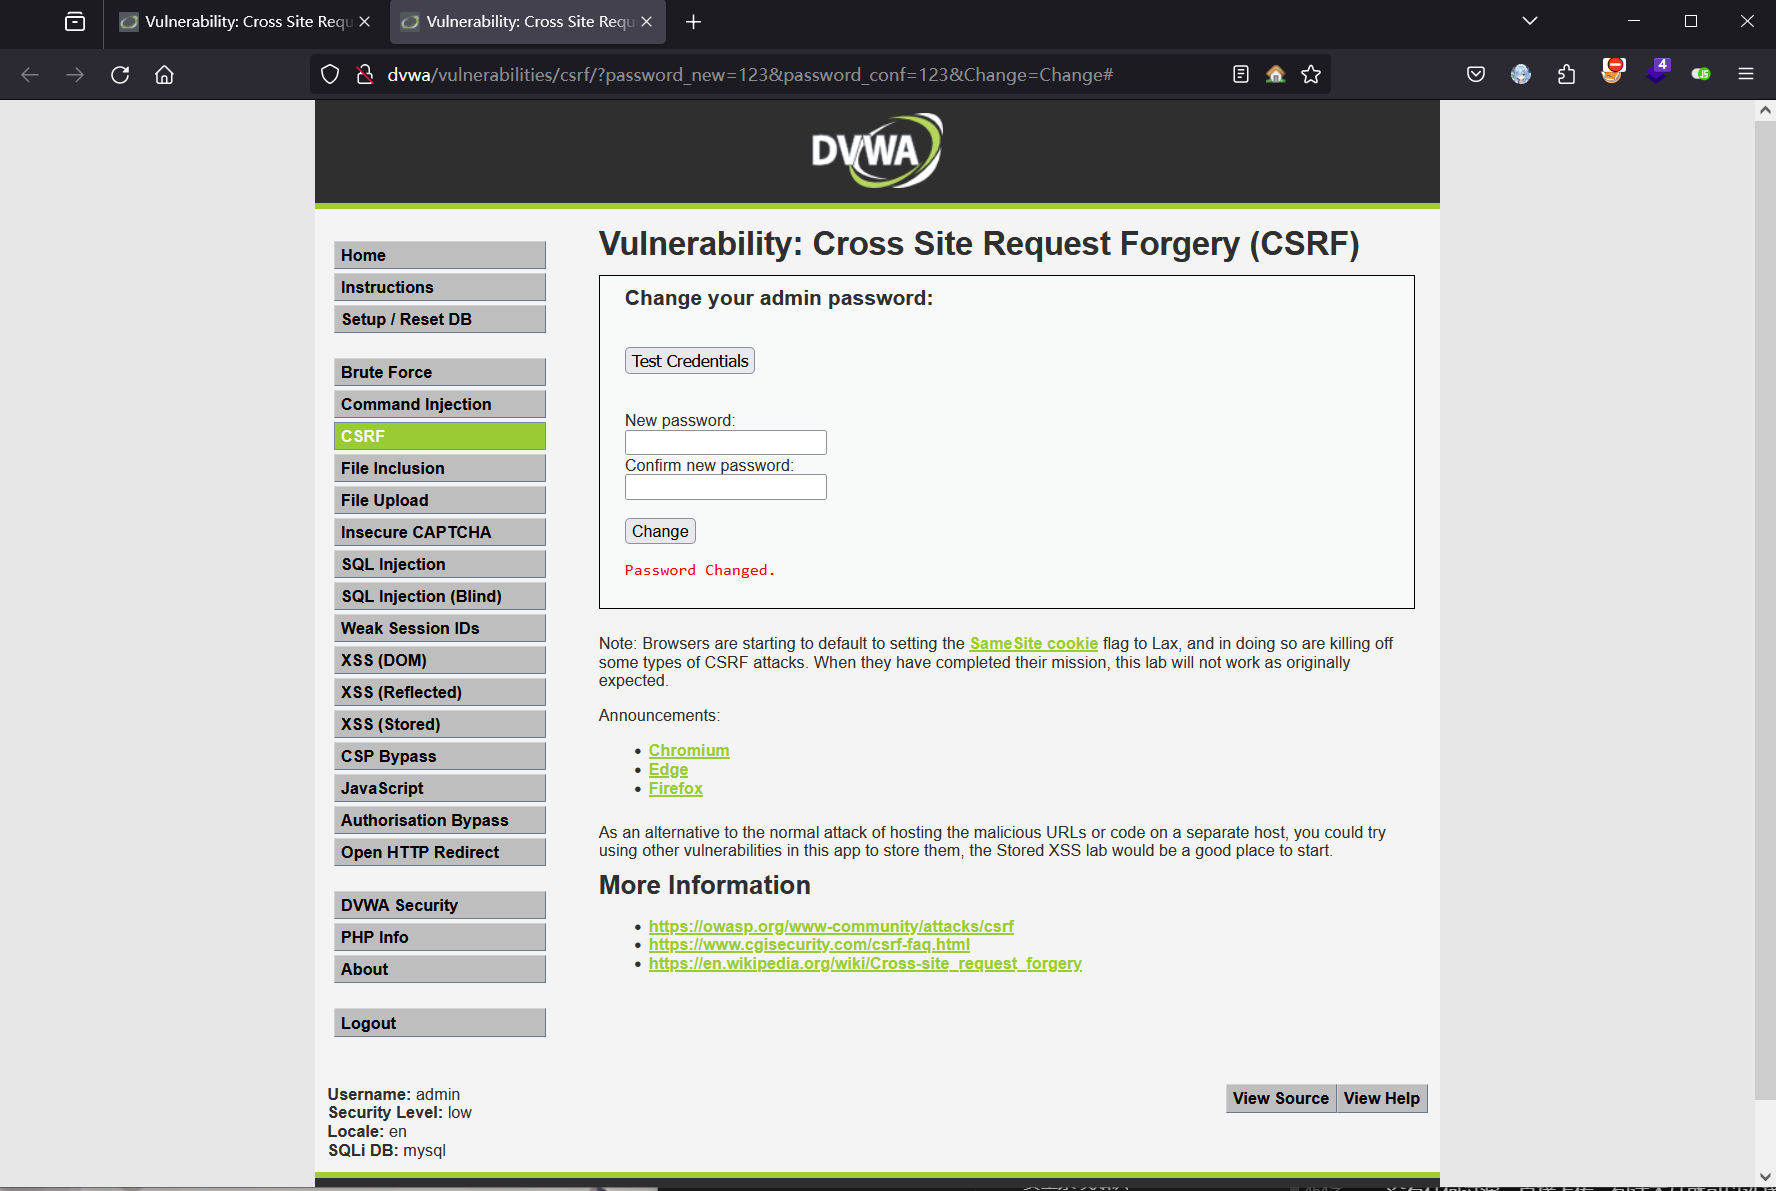The height and width of the screenshot is (1191, 1776).
Task: Focus the Confirm new password field
Action: (x=726, y=487)
